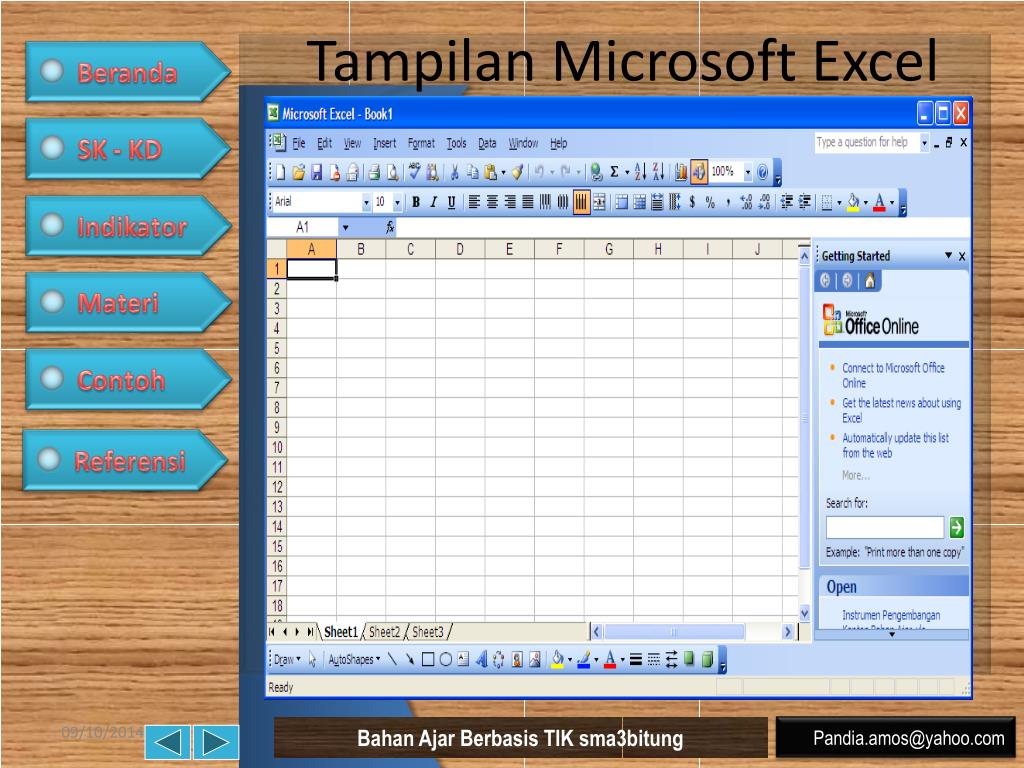
Task: Open the 100% zoom dropdown
Action: tap(748, 172)
